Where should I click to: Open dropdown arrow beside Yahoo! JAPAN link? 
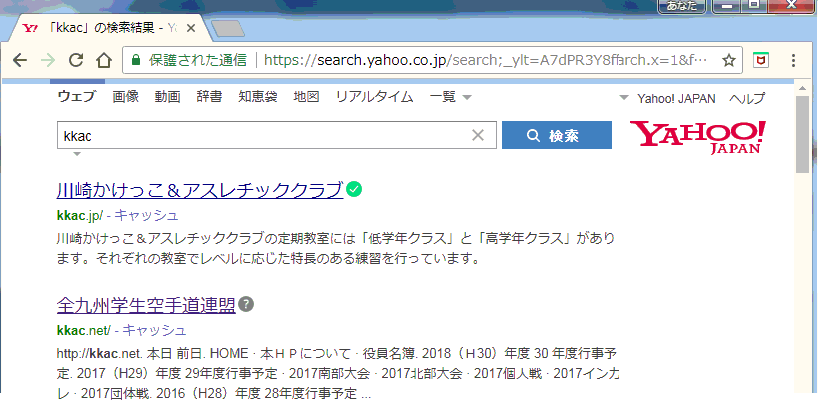[624, 98]
